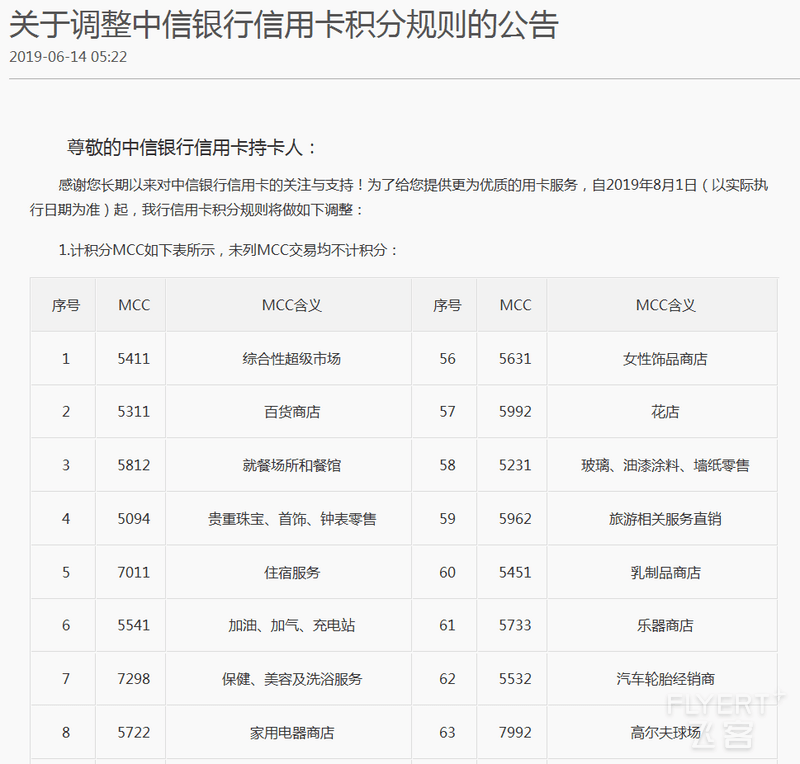
Task: Click serial number 56
Action: pos(447,359)
